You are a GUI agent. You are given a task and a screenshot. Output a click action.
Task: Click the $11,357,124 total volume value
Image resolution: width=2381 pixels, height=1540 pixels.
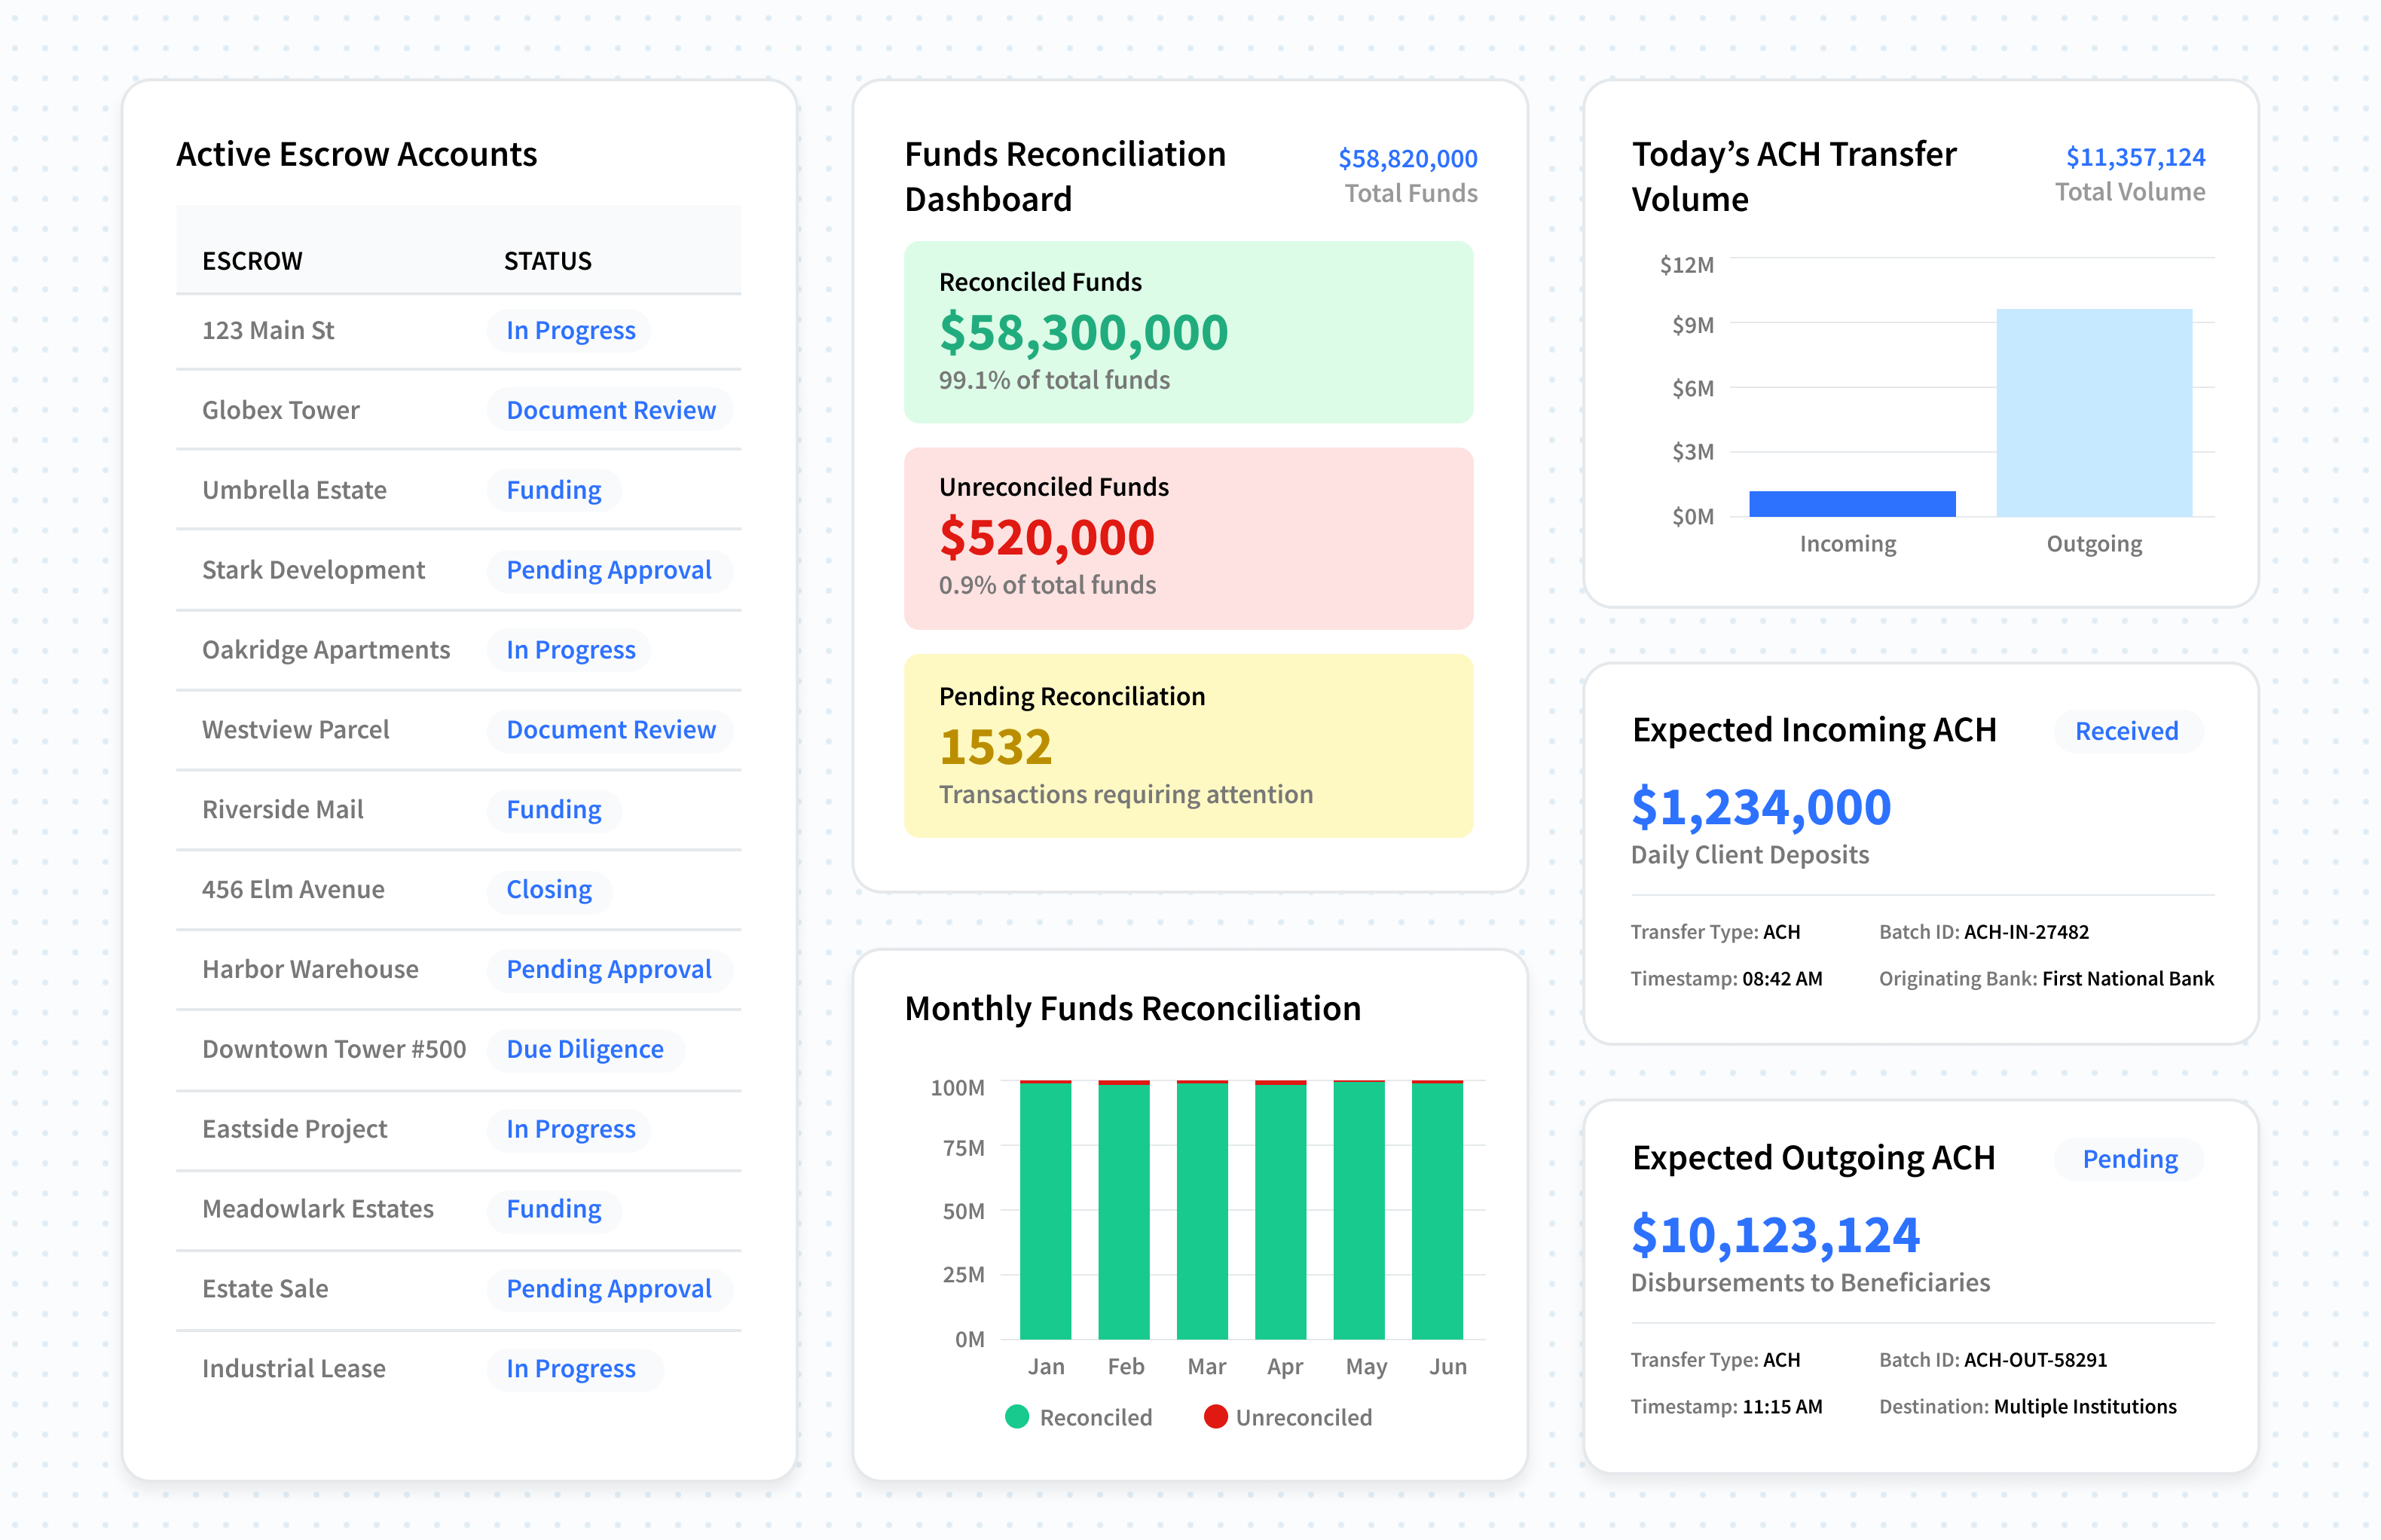[x=2135, y=158]
